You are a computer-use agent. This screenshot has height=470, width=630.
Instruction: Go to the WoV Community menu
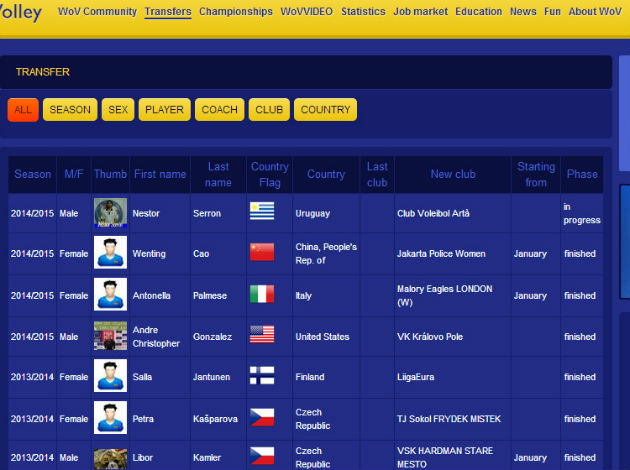coord(96,12)
